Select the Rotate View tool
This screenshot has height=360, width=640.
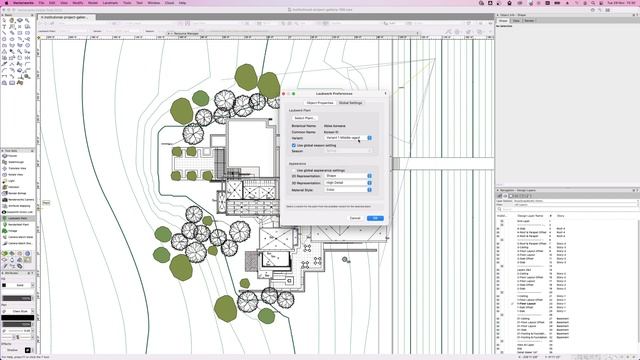[x=16, y=175]
